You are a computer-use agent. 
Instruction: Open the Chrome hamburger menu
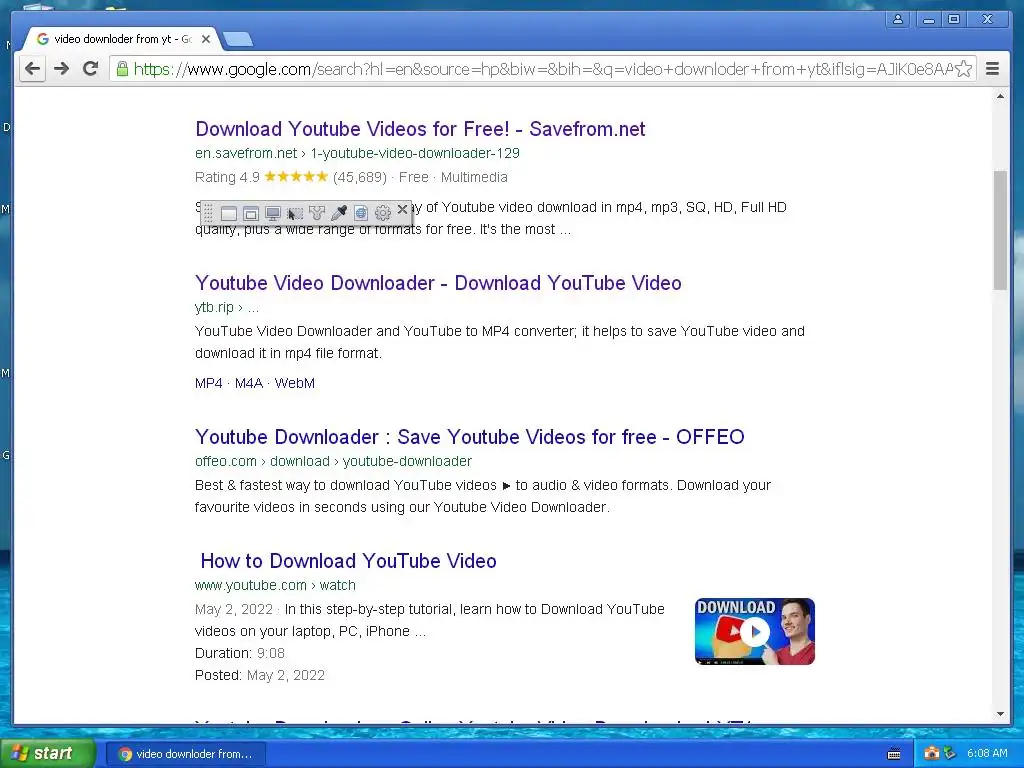pyautogui.click(x=992, y=69)
